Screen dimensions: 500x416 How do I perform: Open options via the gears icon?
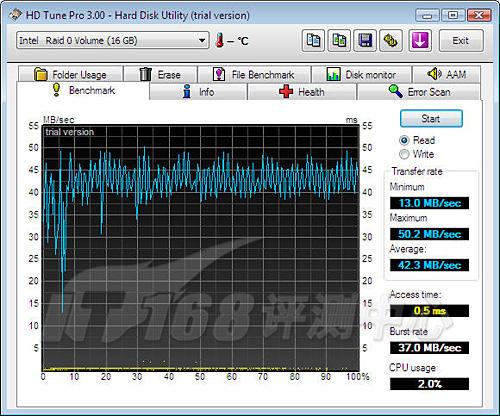point(391,41)
